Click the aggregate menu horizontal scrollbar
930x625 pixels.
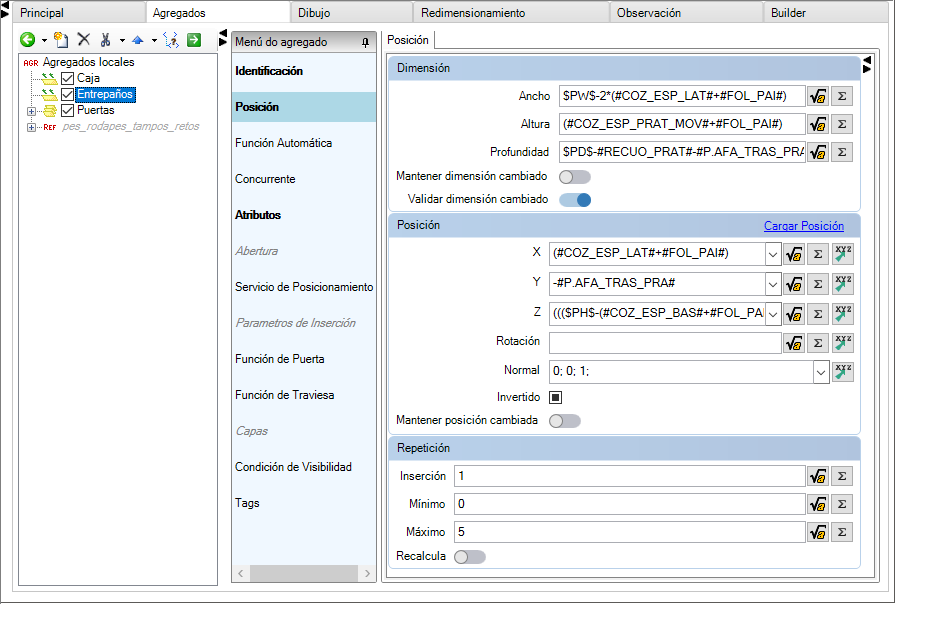(304, 573)
